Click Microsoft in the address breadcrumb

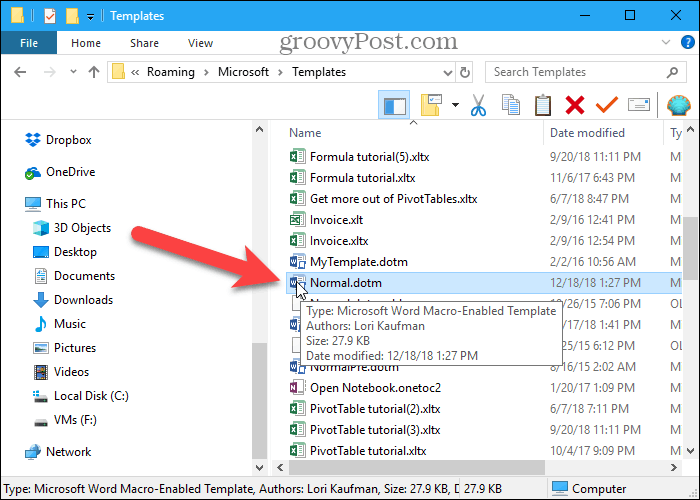[243, 72]
